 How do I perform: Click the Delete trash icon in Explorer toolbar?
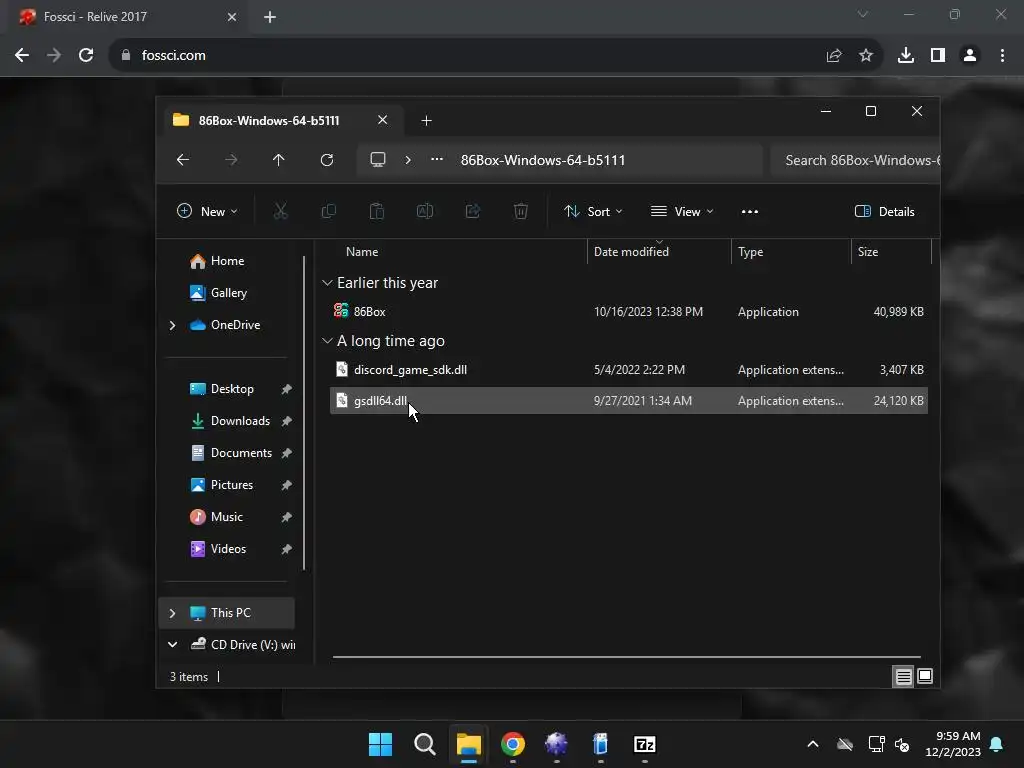pyautogui.click(x=520, y=211)
